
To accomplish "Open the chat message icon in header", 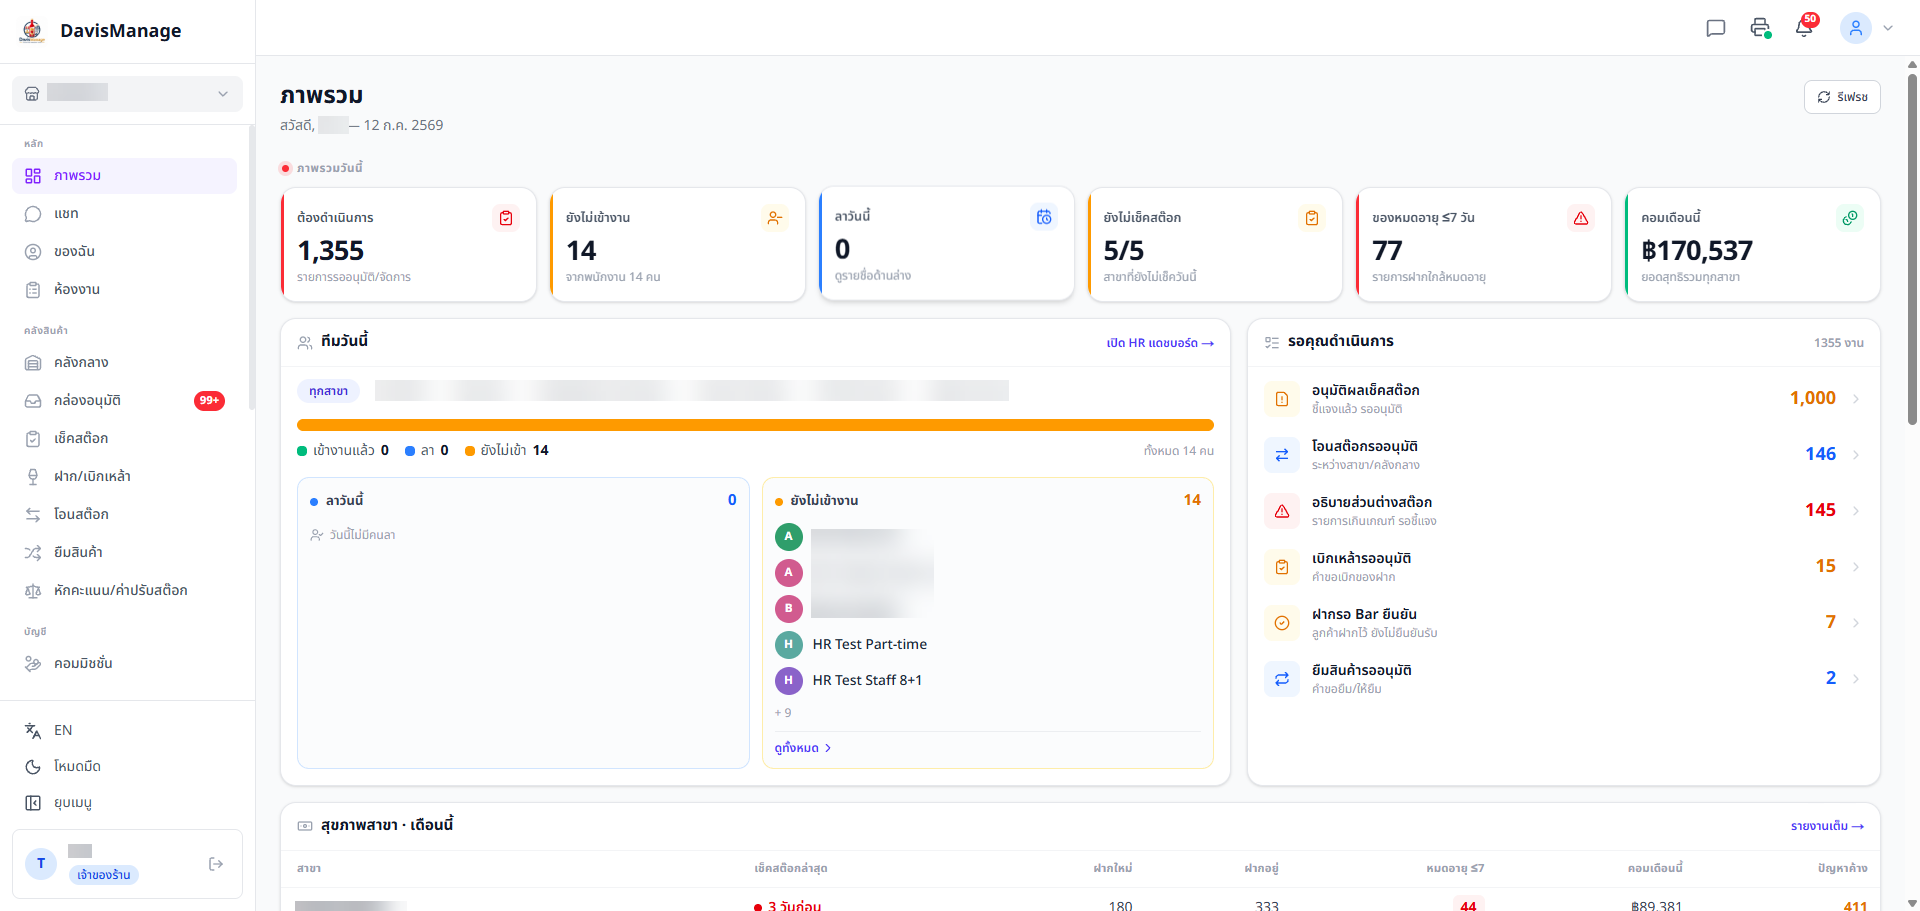I will click(x=1716, y=28).
